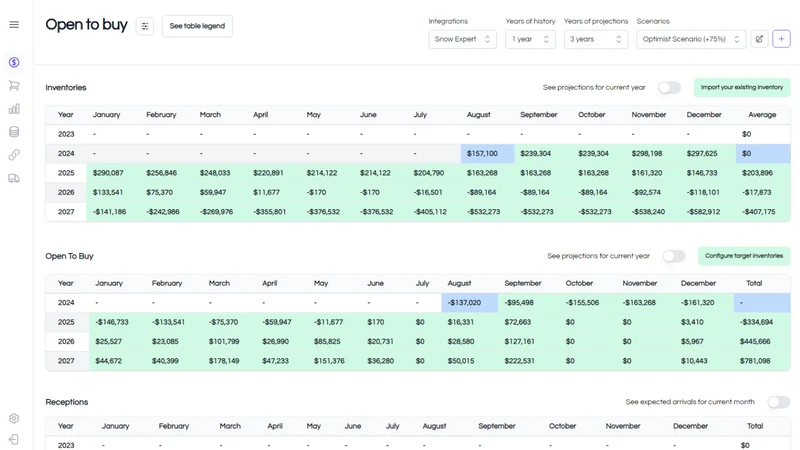Click the $298,198 November 2024 inventory cell
This screenshot has height=450, width=800.
[653, 154]
